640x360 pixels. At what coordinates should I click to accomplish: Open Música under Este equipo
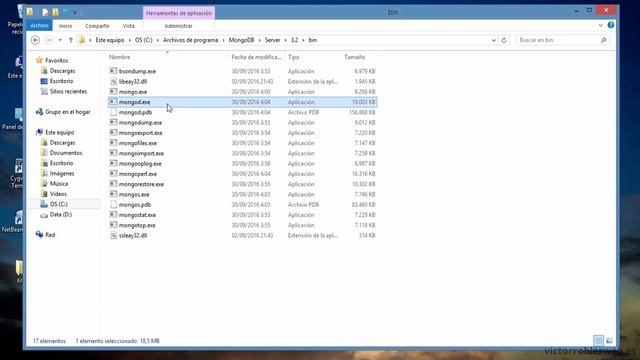coord(59,184)
